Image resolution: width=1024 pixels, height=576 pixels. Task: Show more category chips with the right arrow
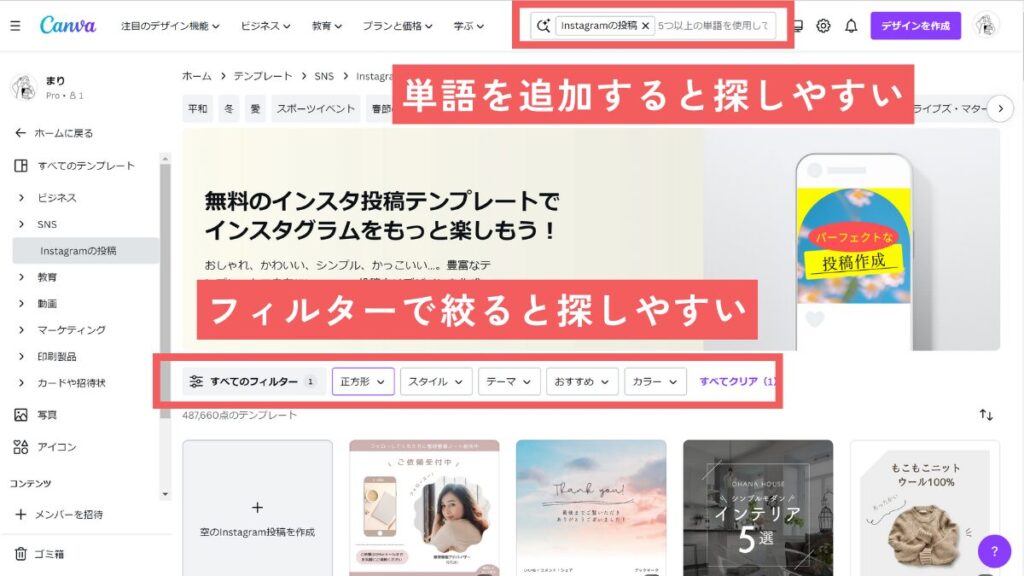[1000, 108]
